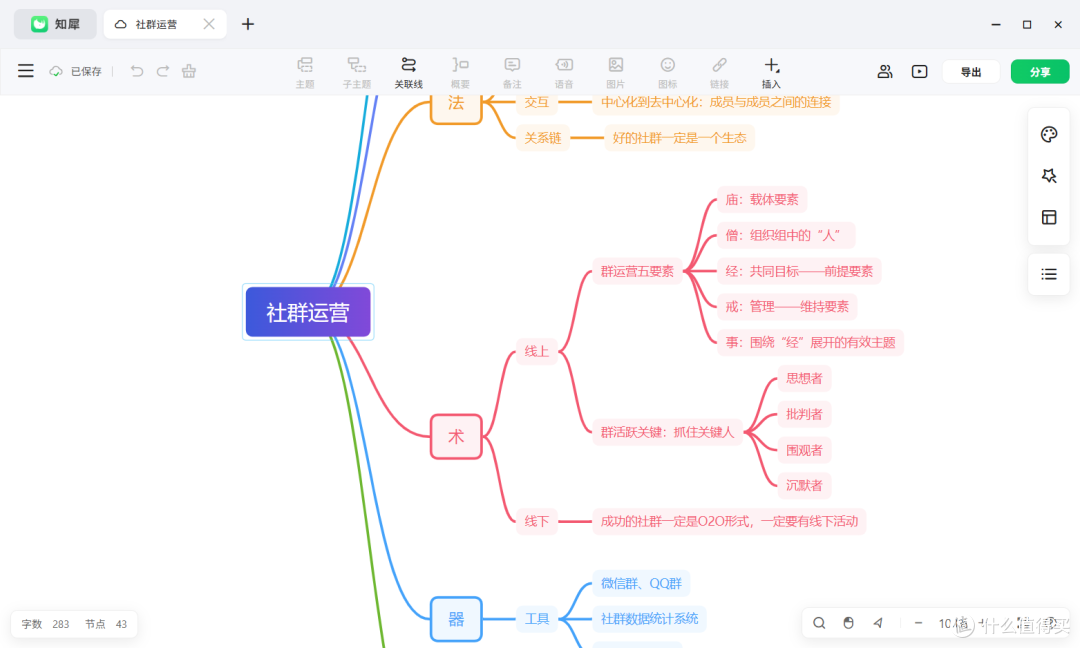
Task: Click the 导出 export button
Action: click(x=971, y=72)
